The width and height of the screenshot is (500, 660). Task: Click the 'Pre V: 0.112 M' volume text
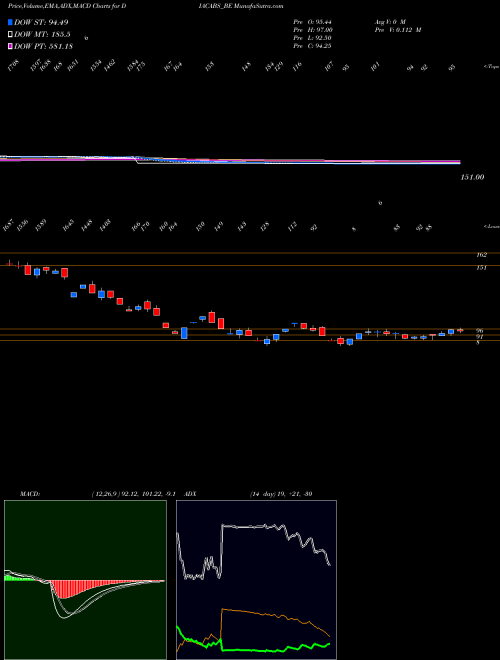coord(397,30)
